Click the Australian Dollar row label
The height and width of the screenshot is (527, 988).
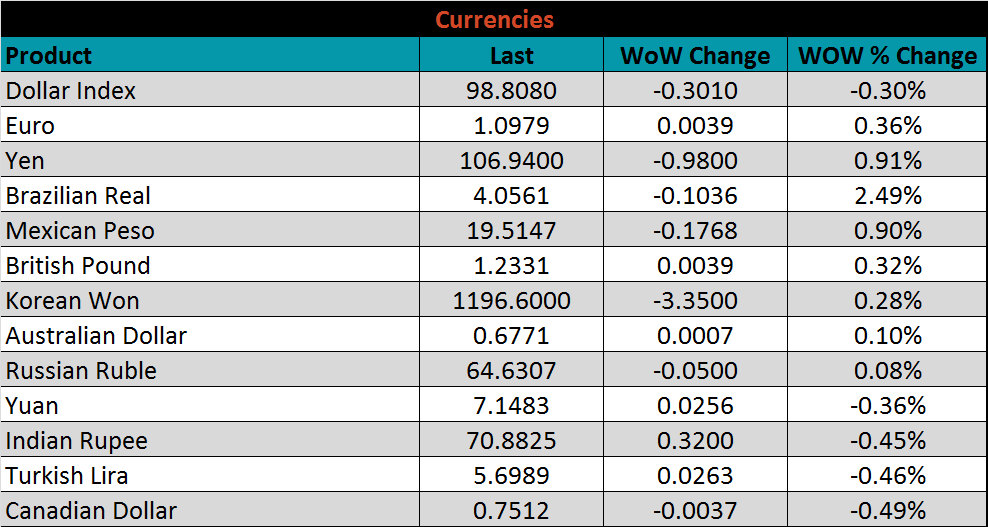coord(96,336)
